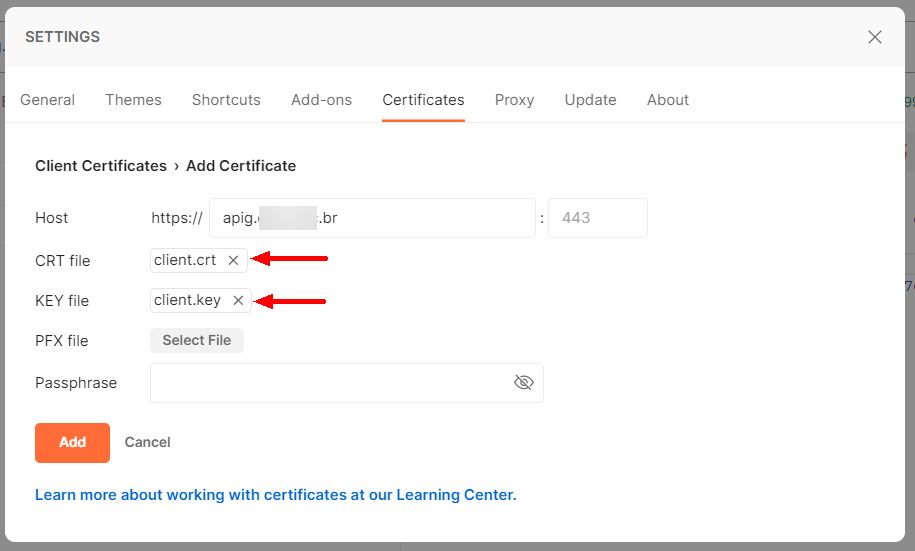915x551 pixels.
Task: Go back to Client Certificates breadcrumb
Action: click(x=100, y=166)
